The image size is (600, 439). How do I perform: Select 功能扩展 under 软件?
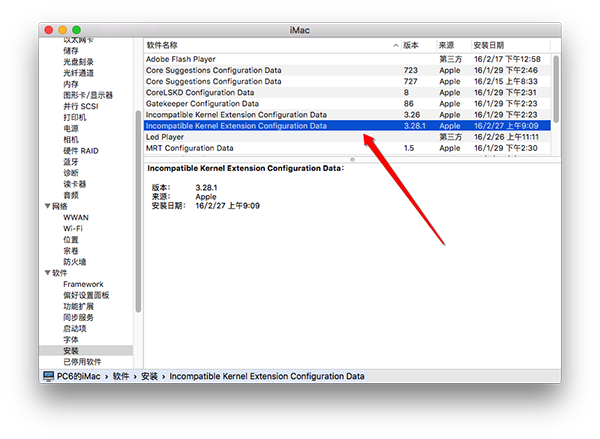pos(78,306)
